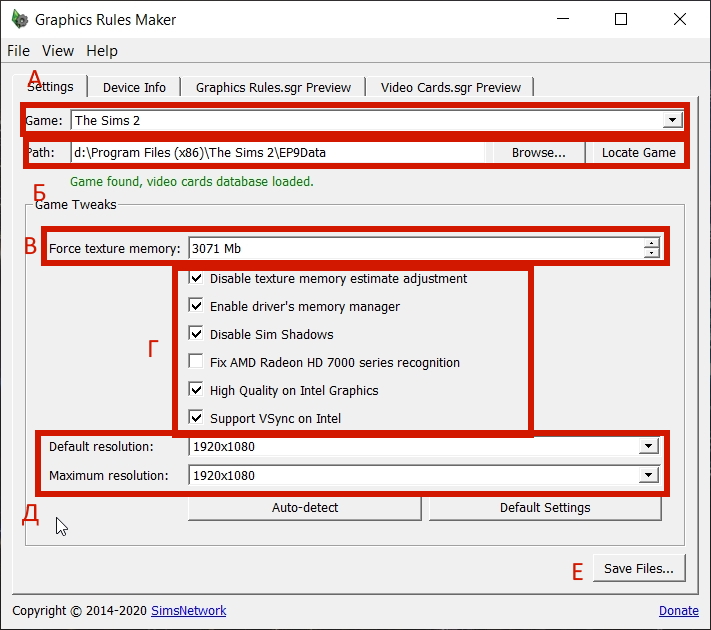The height and width of the screenshot is (630, 711).
Task: Open the SimsNetwork link
Action: 189,610
